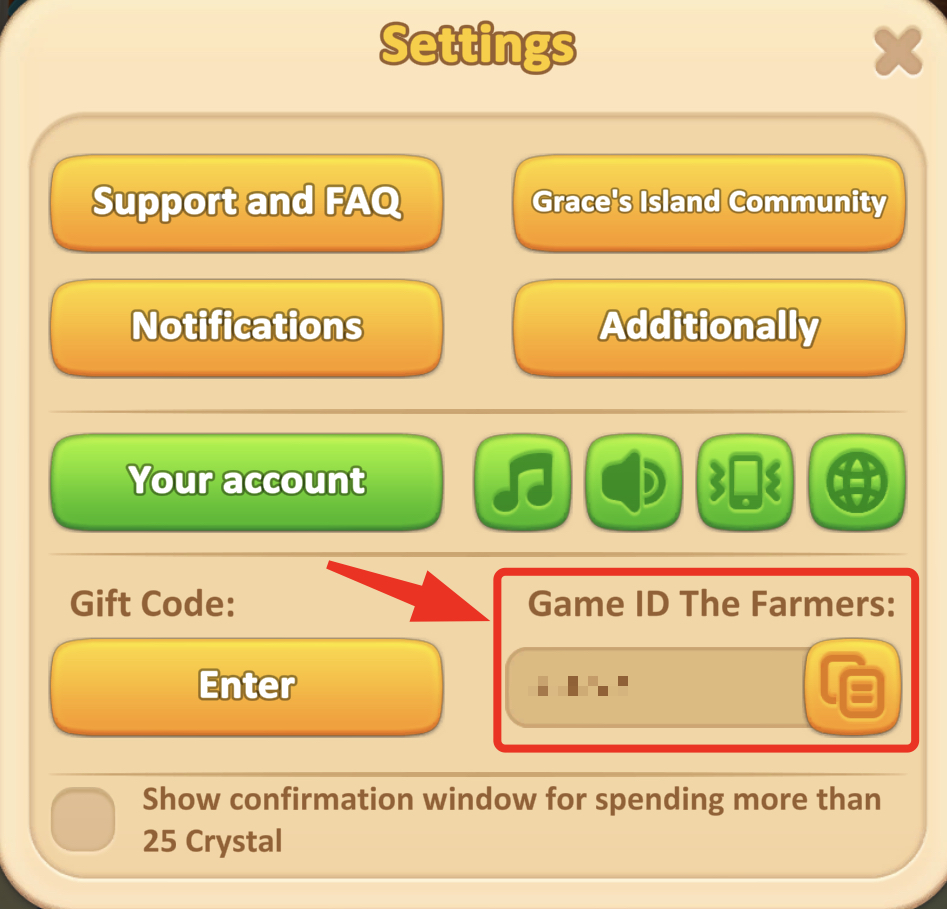Click Game ID The Farmers label
Image resolution: width=947 pixels, height=909 pixels.
(x=711, y=603)
